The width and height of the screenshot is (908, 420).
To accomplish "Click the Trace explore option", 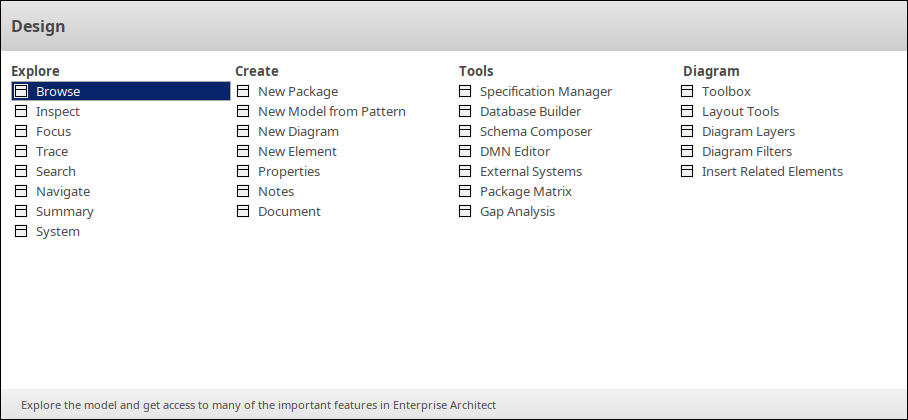I will coord(52,151).
